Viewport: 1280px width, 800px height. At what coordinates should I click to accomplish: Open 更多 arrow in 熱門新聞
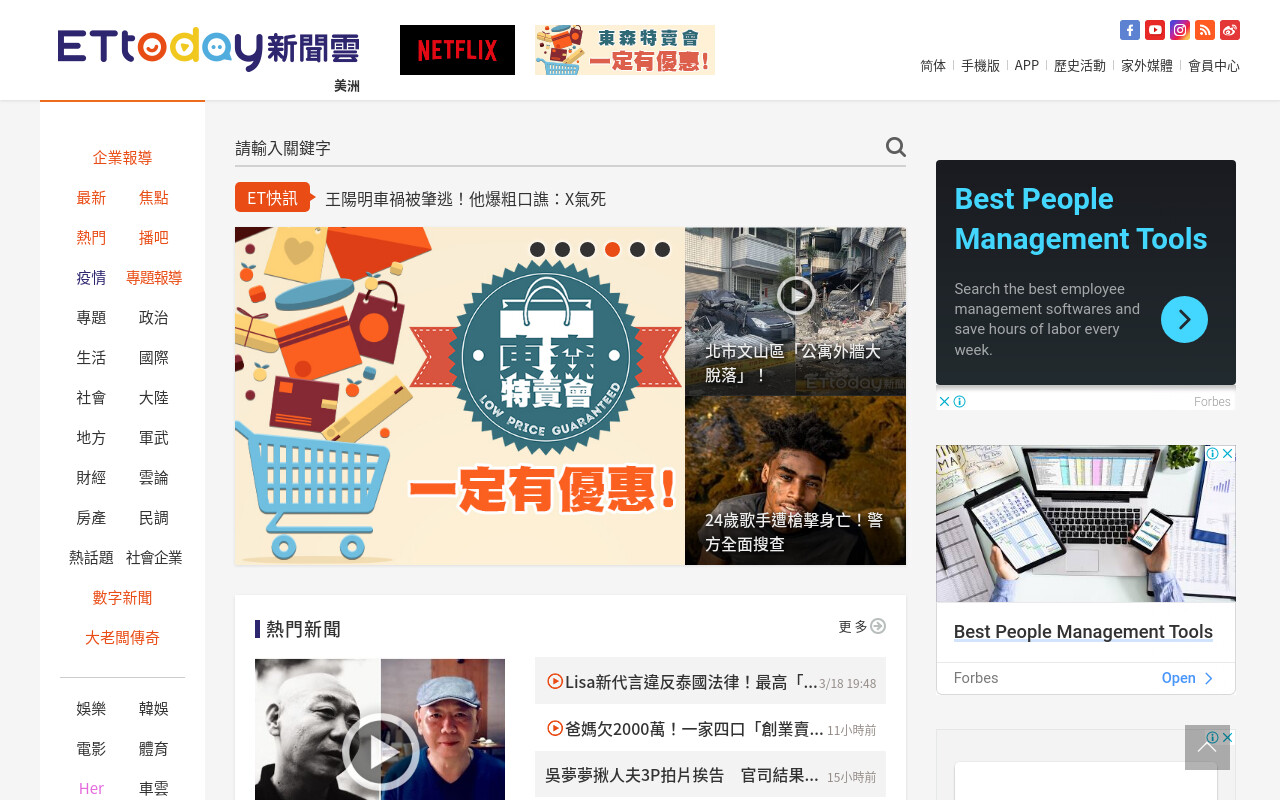(x=878, y=626)
